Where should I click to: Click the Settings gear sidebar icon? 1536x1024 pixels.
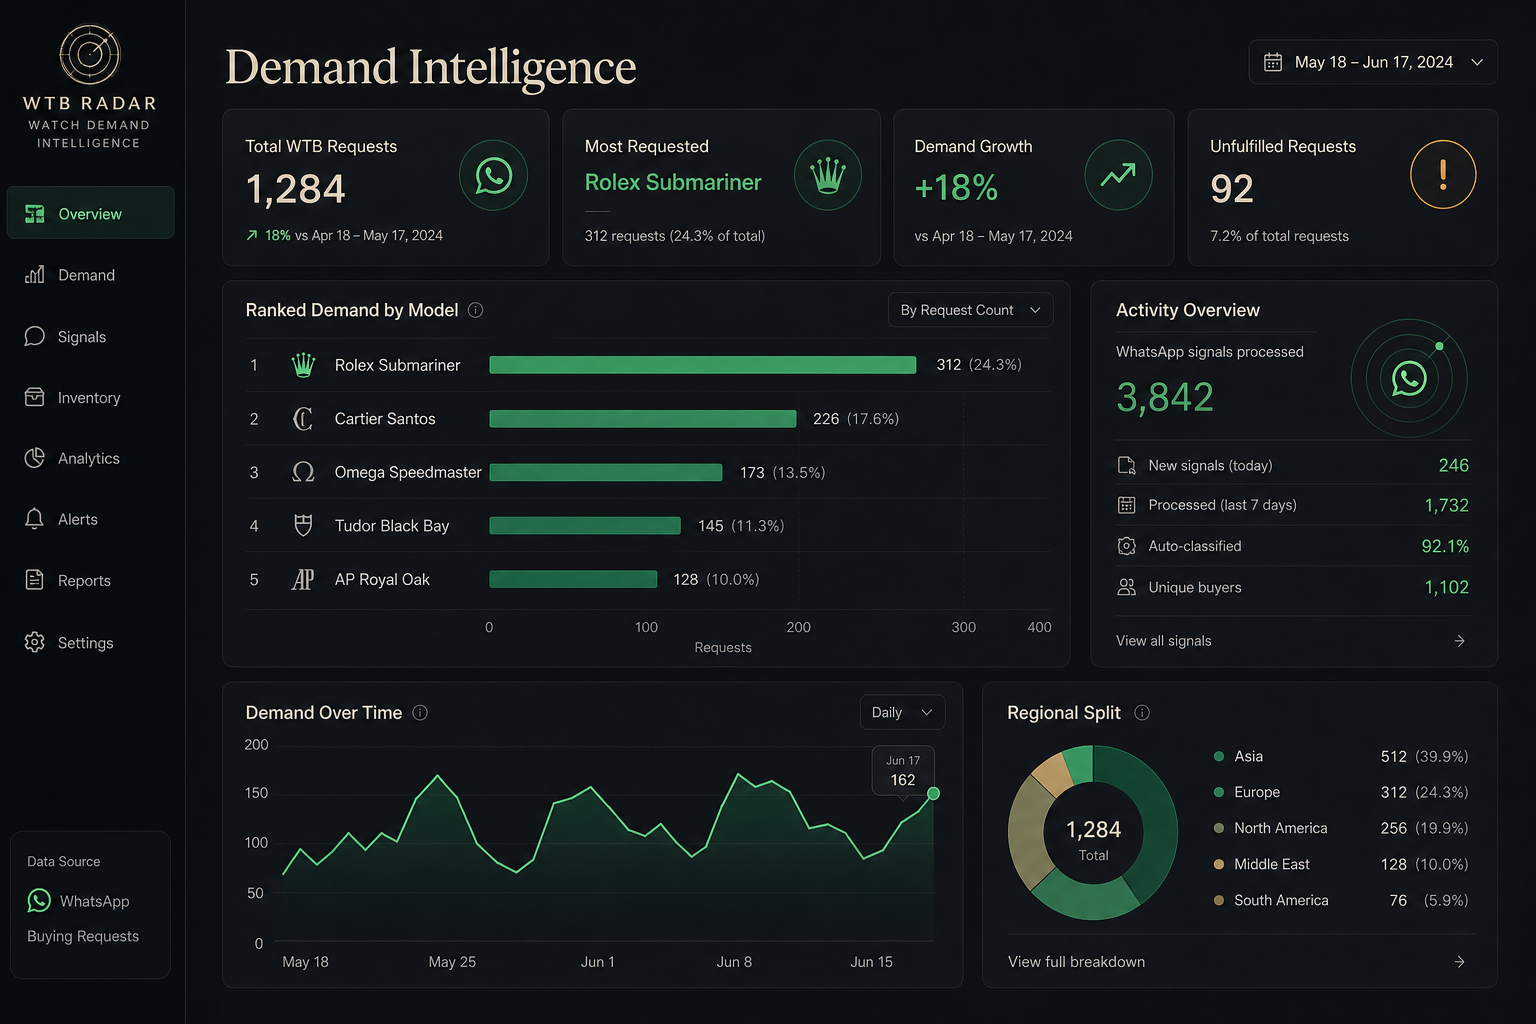click(35, 642)
